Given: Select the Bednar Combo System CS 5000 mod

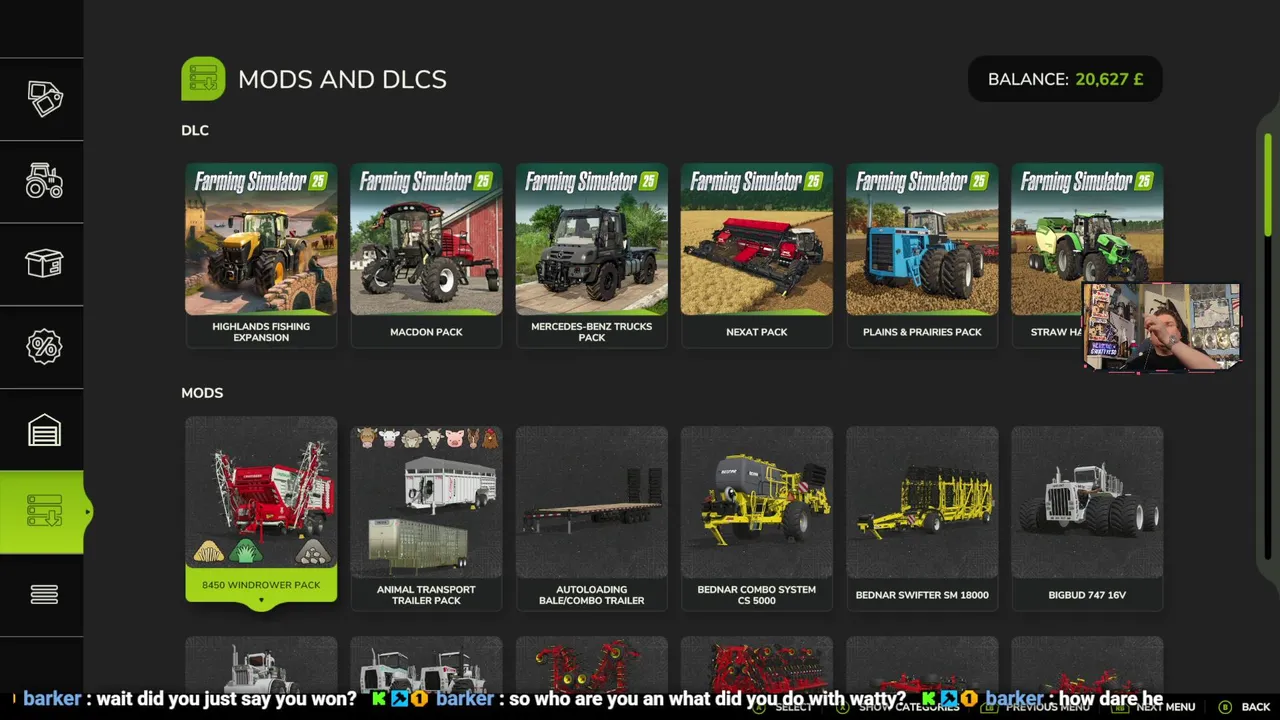Looking at the screenshot, I should 757,518.
